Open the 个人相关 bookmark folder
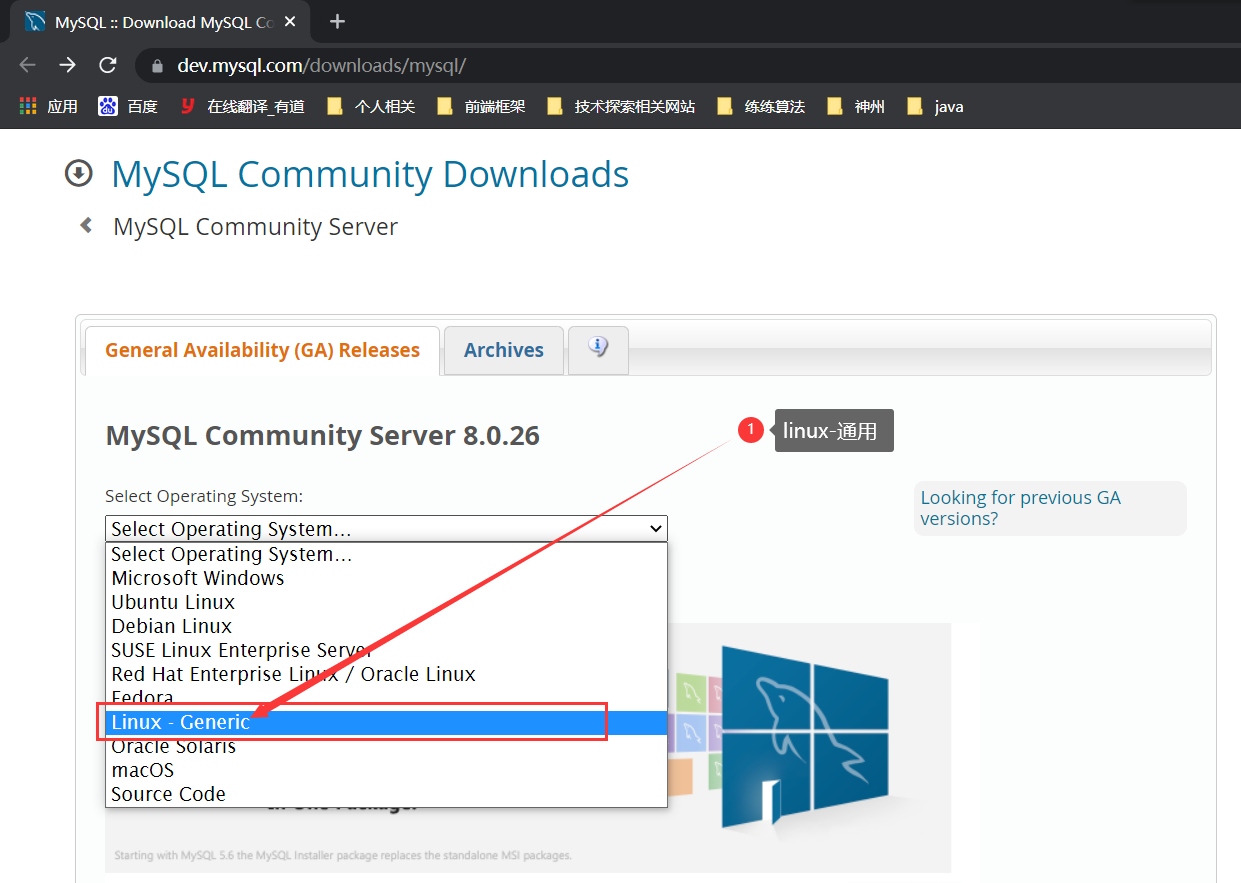The image size is (1241, 883). pyautogui.click(x=371, y=106)
